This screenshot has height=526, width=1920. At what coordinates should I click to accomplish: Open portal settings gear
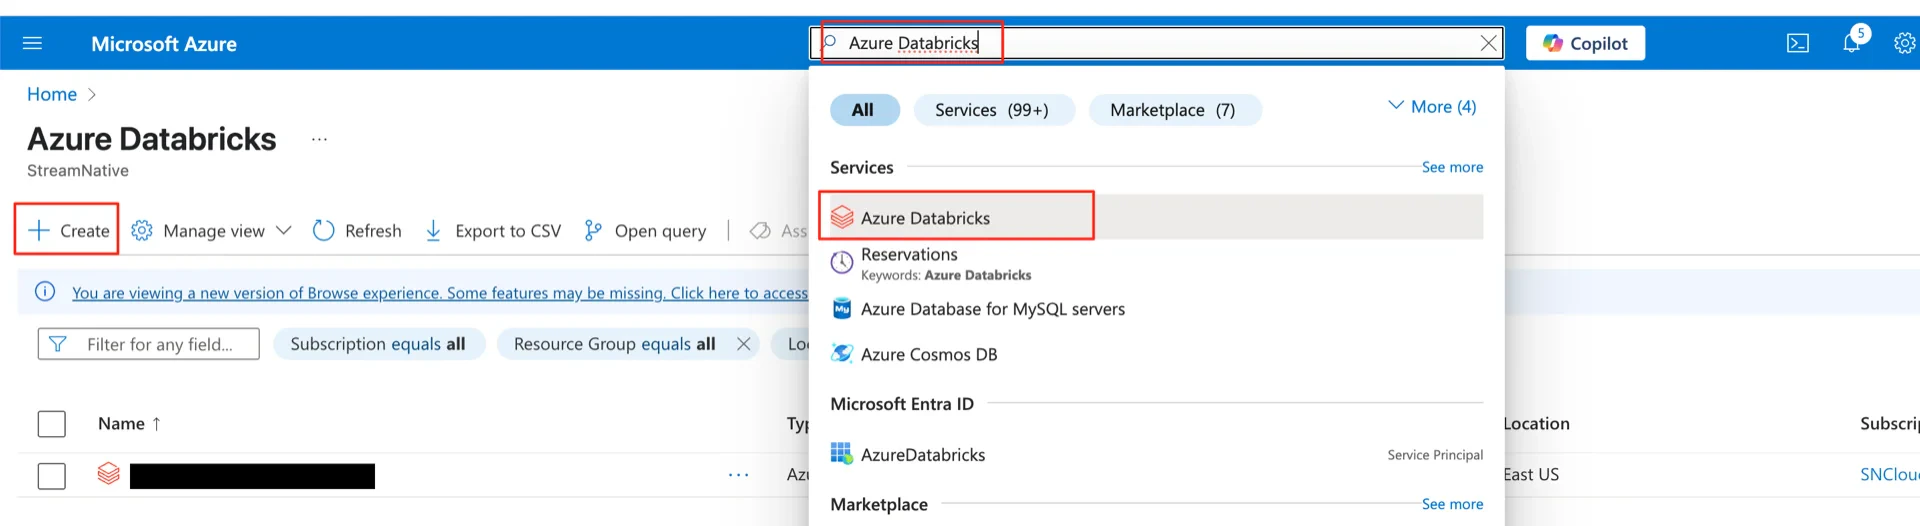click(1905, 43)
